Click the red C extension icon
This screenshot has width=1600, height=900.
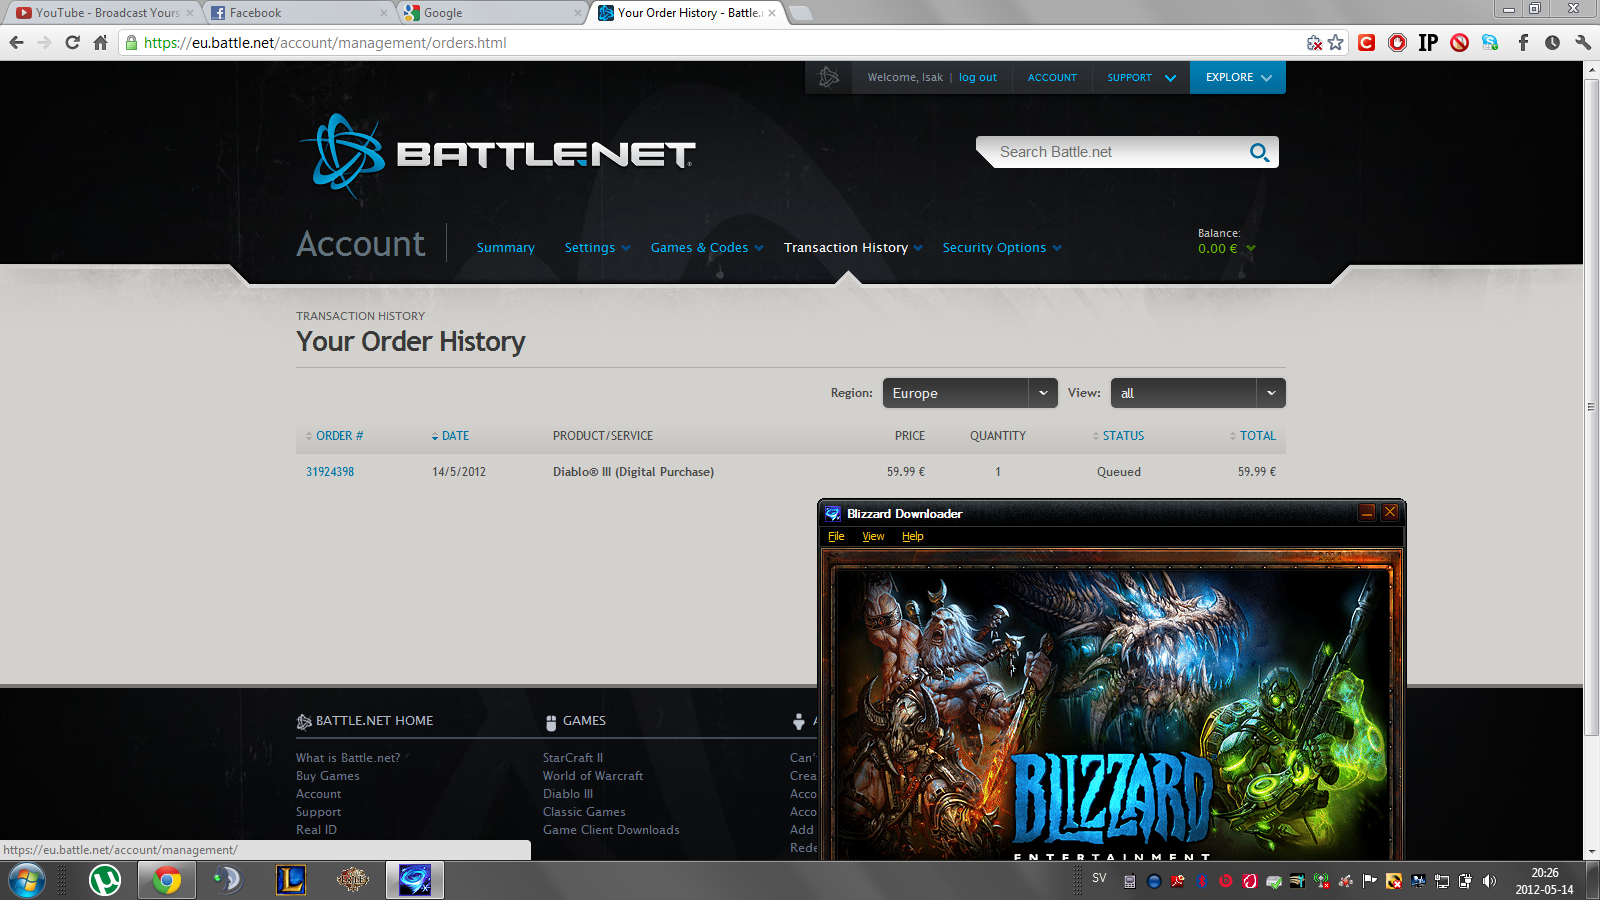[x=1367, y=42]
